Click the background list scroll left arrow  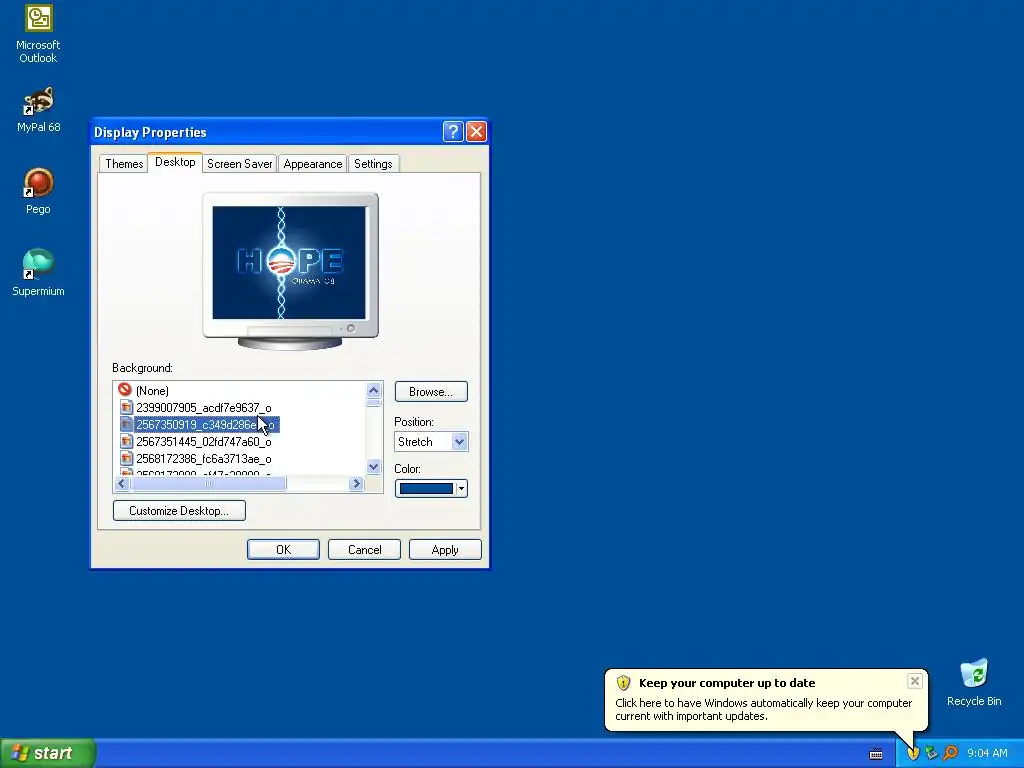click(x=122, y=483)
